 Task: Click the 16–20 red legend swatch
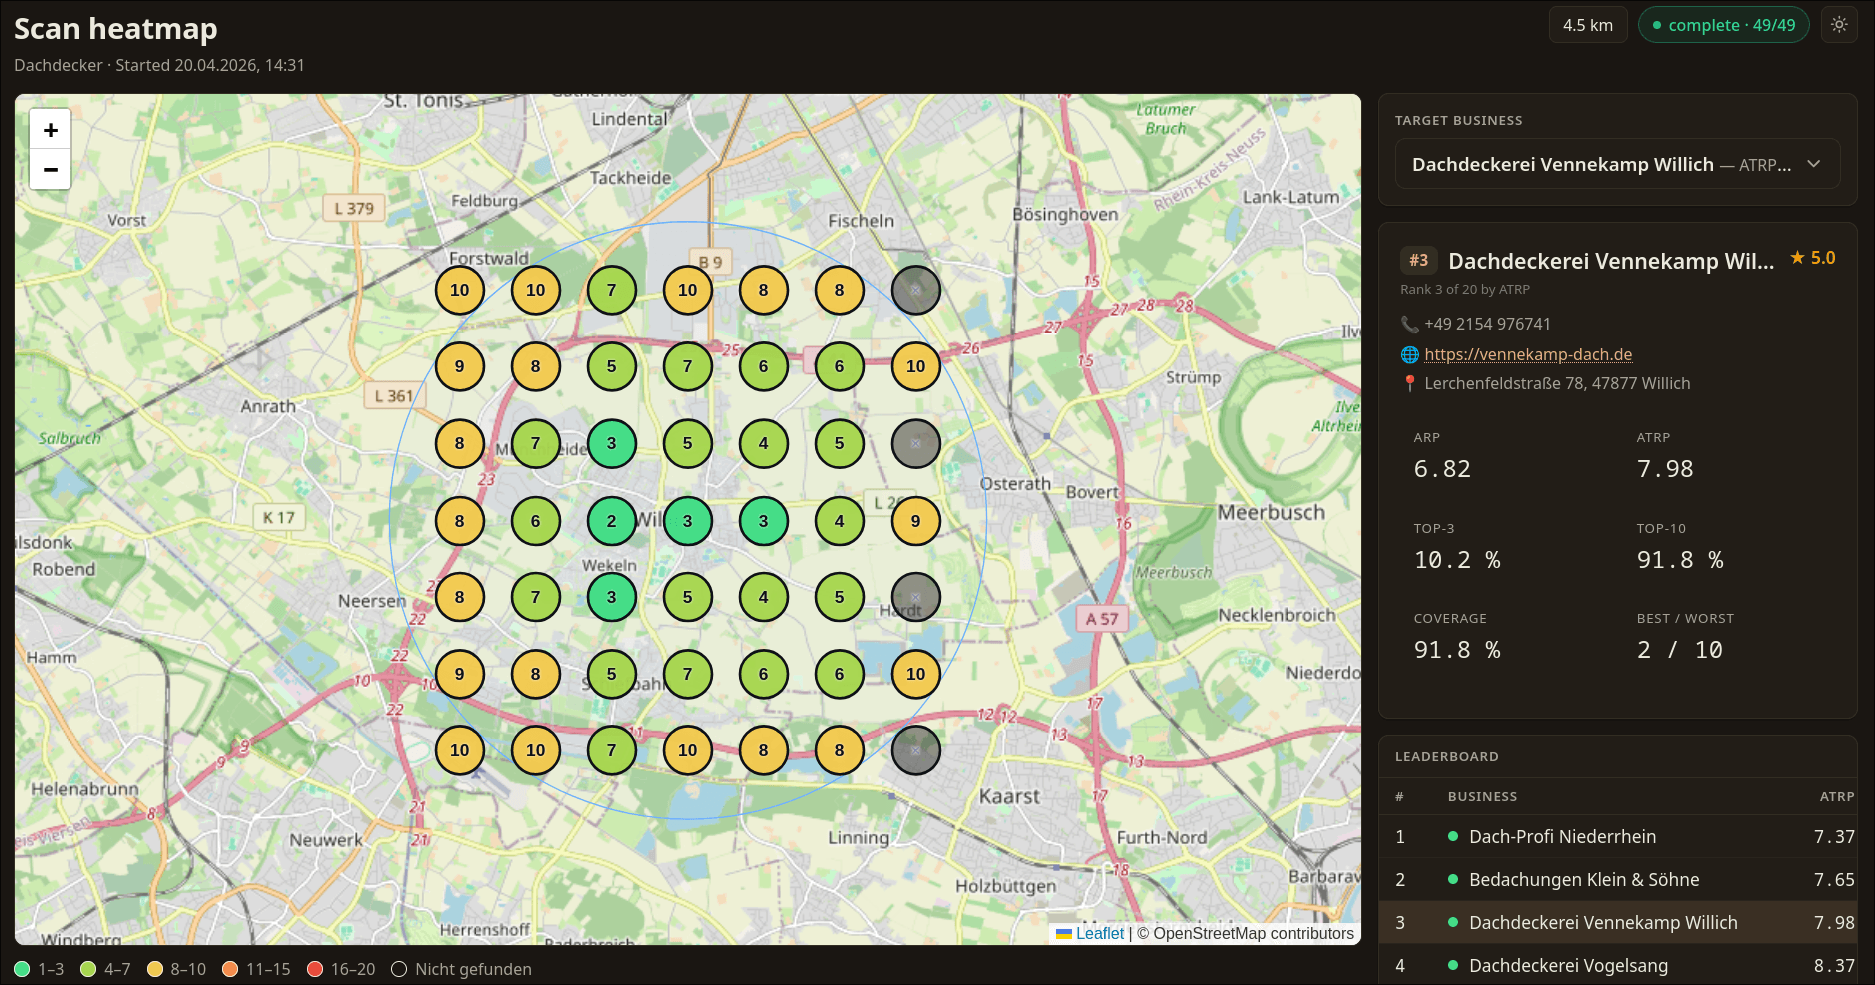click(315, 969)
